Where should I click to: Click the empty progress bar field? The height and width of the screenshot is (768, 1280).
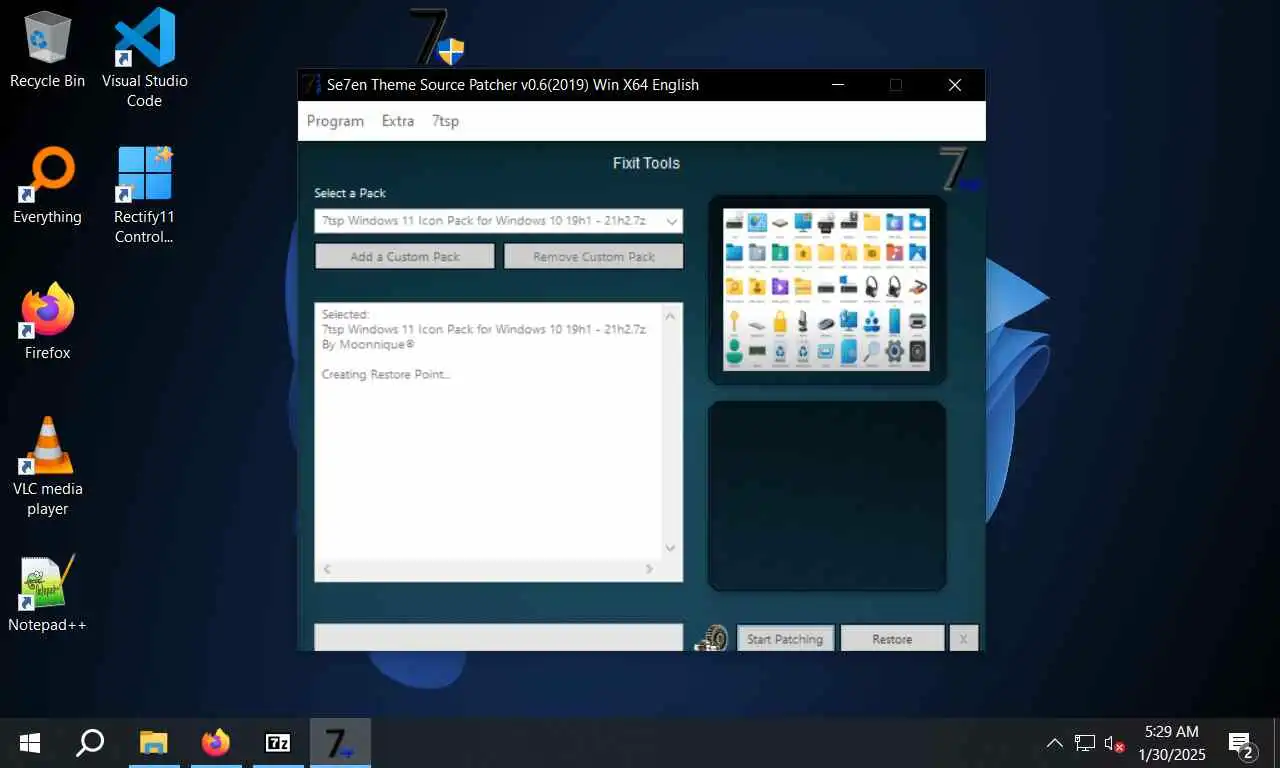[x=498, y=638]
